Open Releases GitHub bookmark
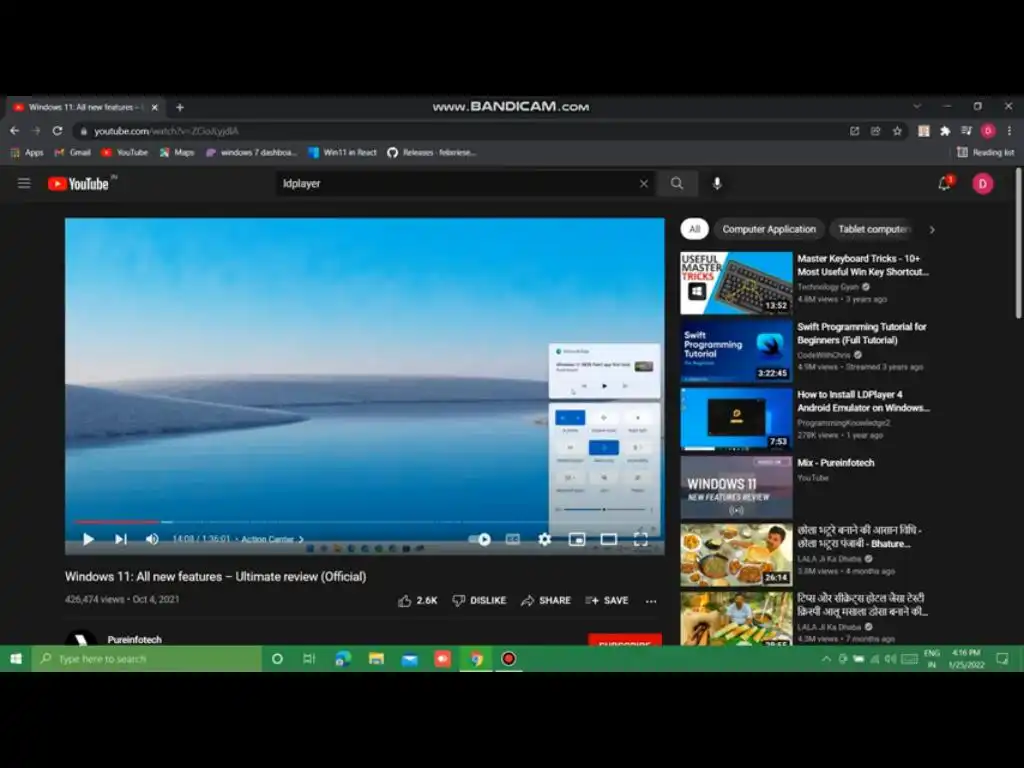1024x768 pixels. coord(432,152)
